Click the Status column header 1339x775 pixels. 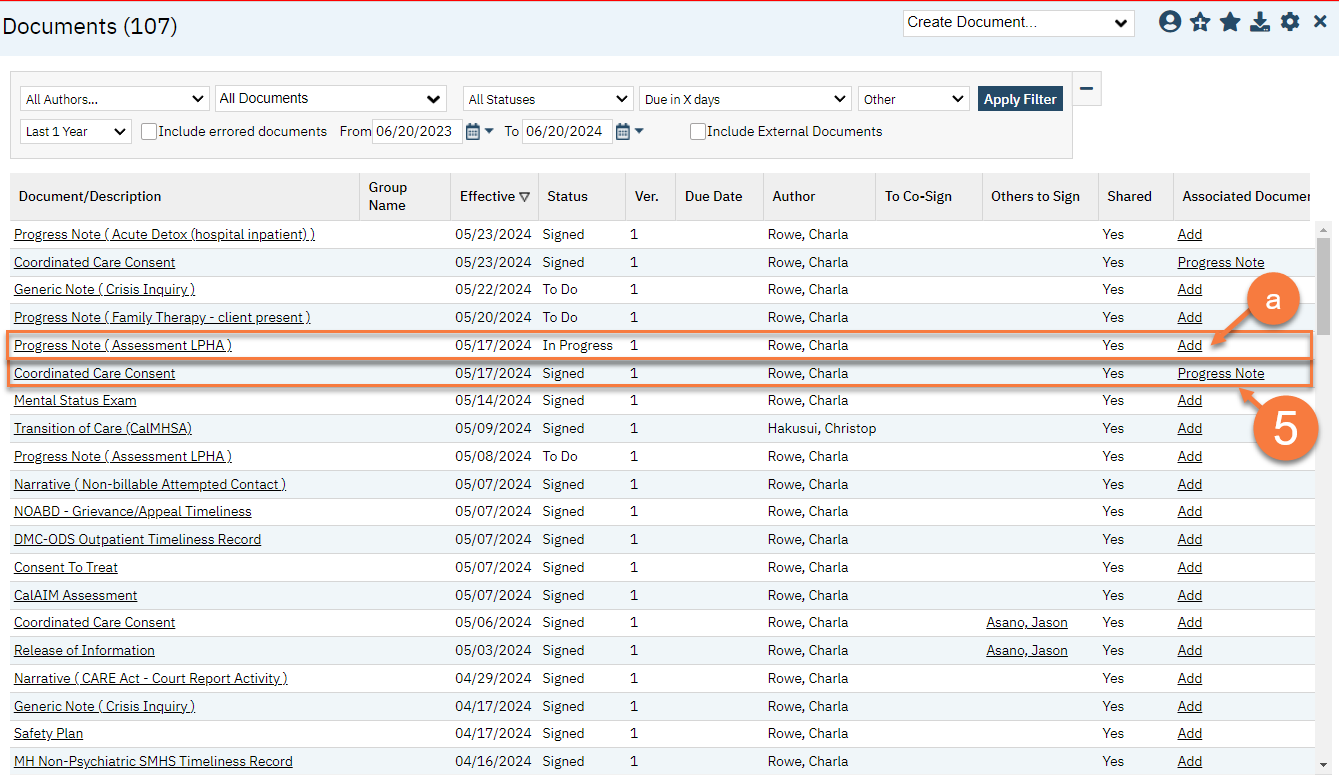[567, 196]
